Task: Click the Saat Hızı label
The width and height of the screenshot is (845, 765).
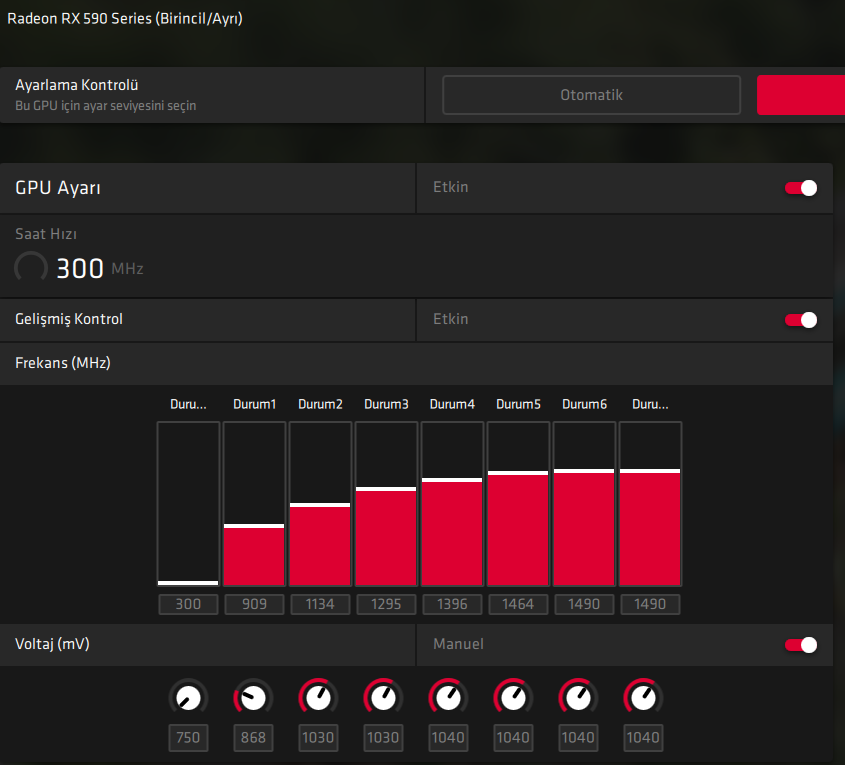Action: coord(46,234)
